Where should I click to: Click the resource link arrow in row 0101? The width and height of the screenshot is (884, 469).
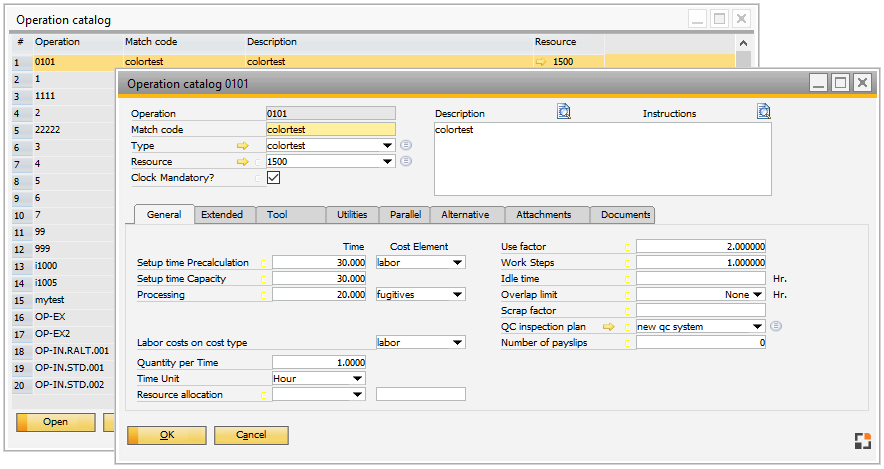[x=542, y=62]
